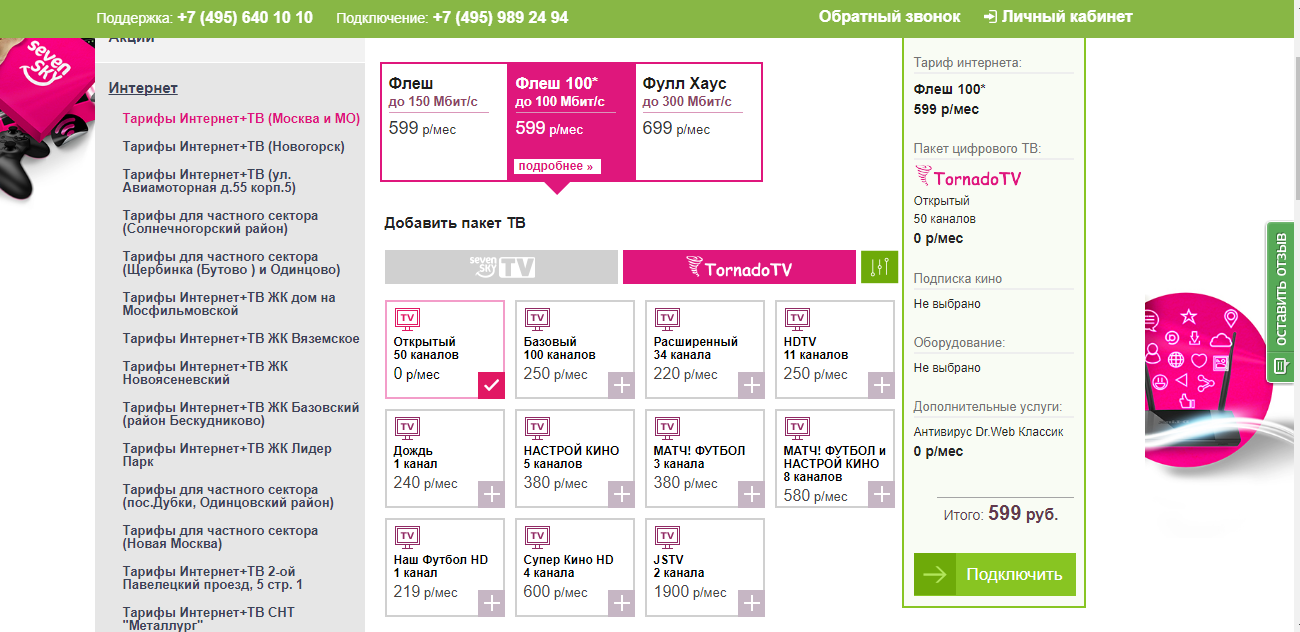
Task: Open tariffs for частного сектора Солнечногорский район
Action: 221,222
